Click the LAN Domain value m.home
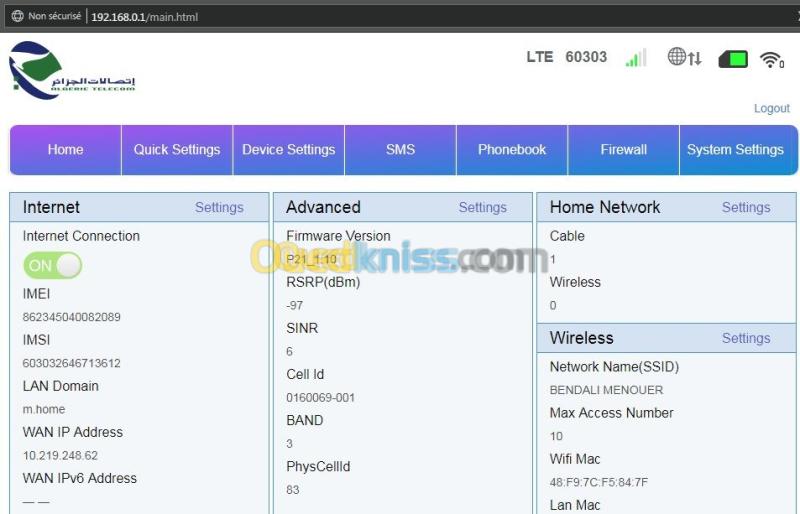Image resolution: width=800 pixels, height=514 pixels. (44, 409)
